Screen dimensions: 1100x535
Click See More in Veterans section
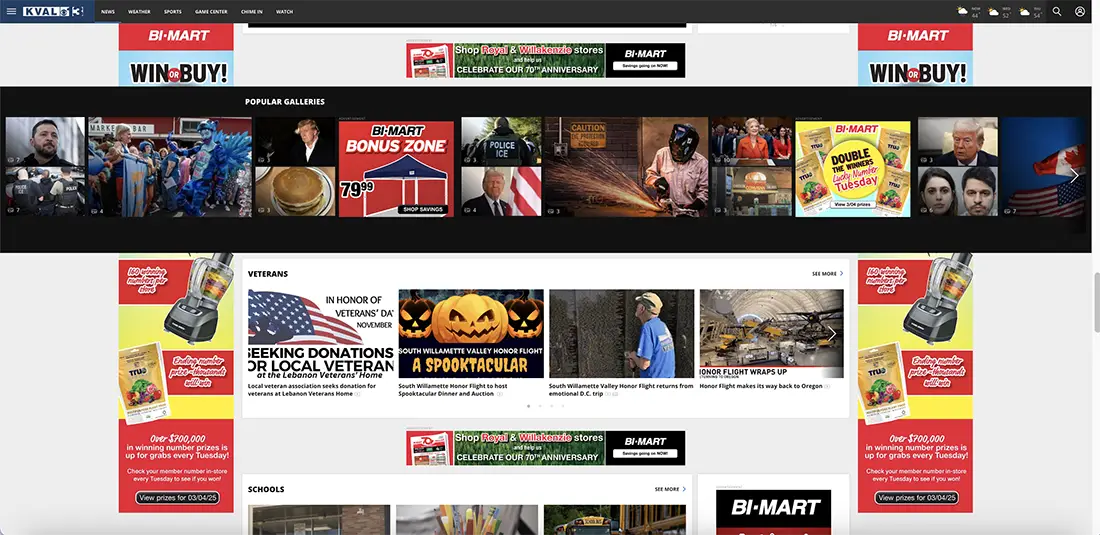pyautogui.click(x=824, y=274)
